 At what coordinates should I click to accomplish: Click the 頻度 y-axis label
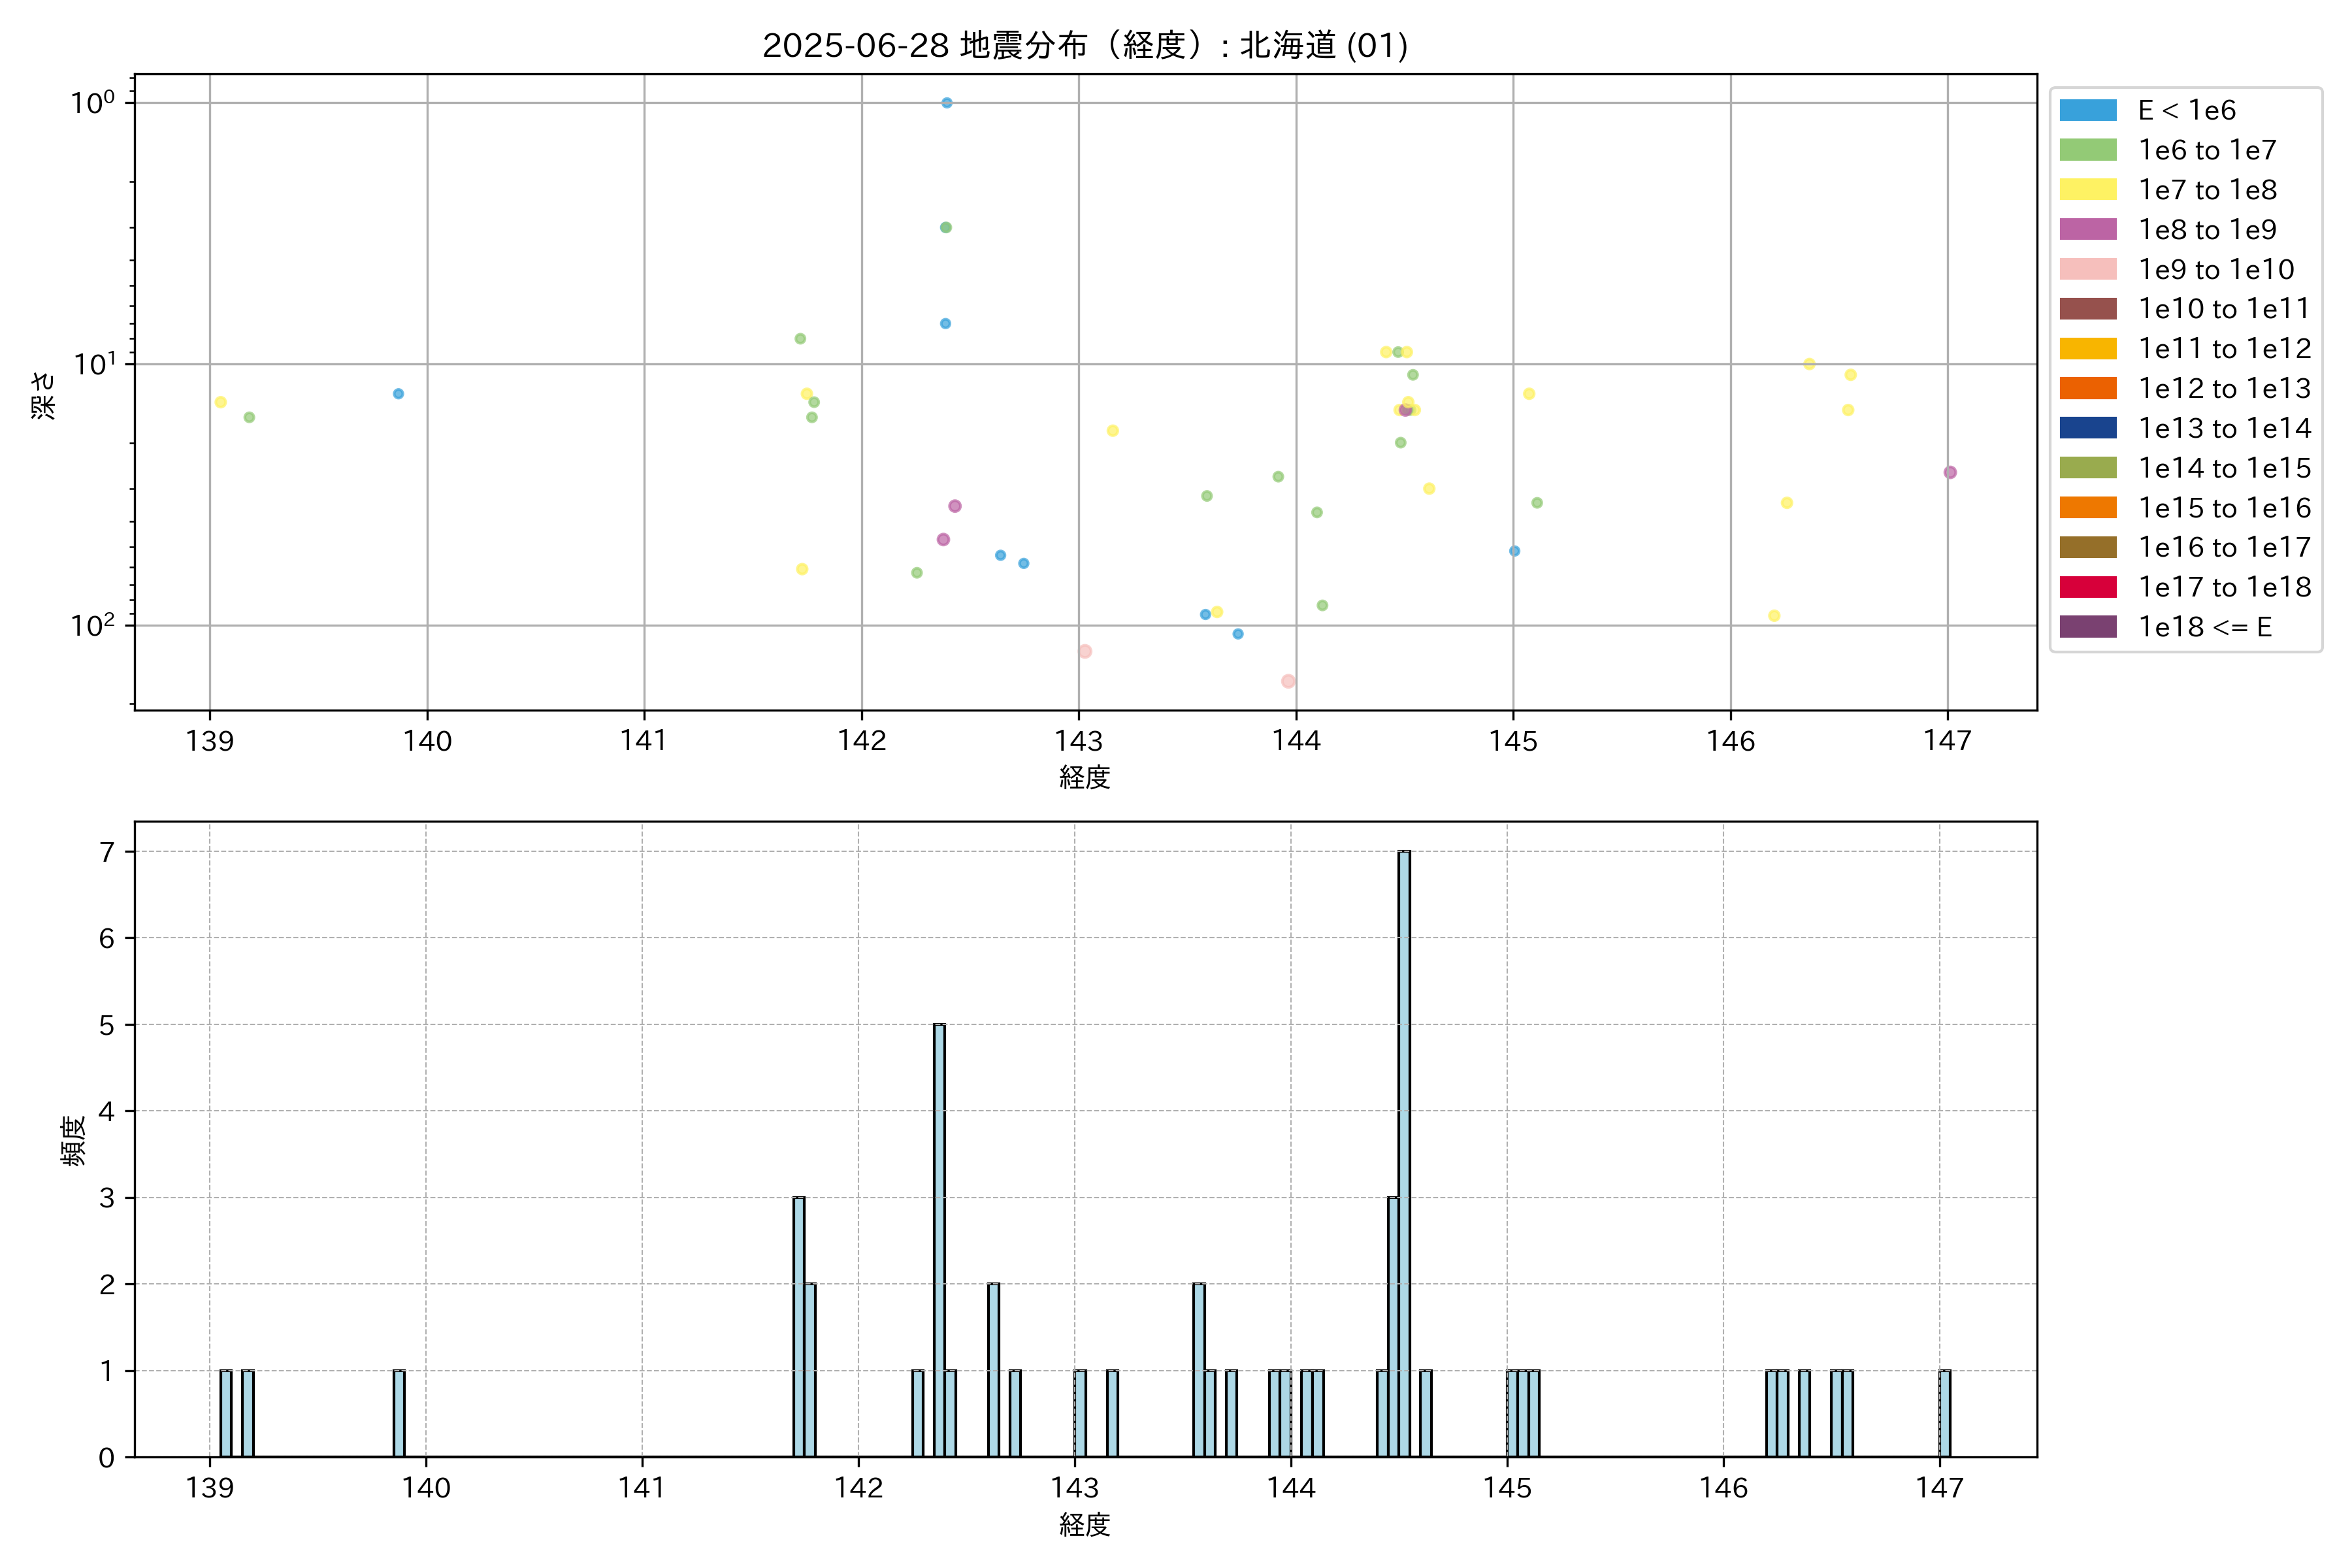click(x=73, y=1140)
